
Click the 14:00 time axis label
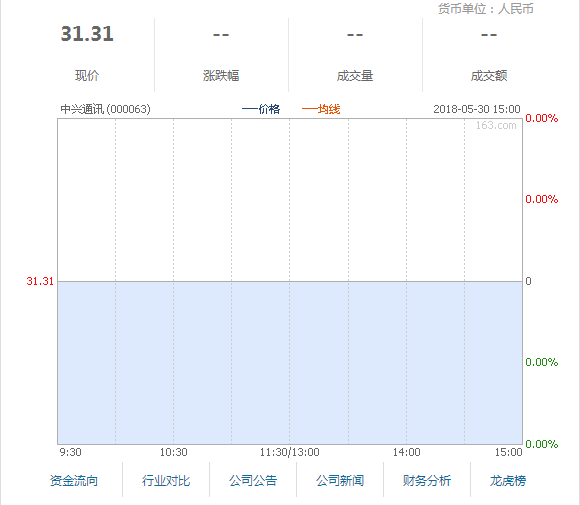point(407,452)
